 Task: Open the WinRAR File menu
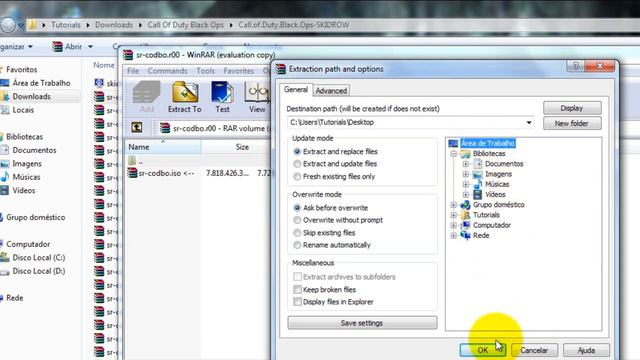click(x=133, y=71)
